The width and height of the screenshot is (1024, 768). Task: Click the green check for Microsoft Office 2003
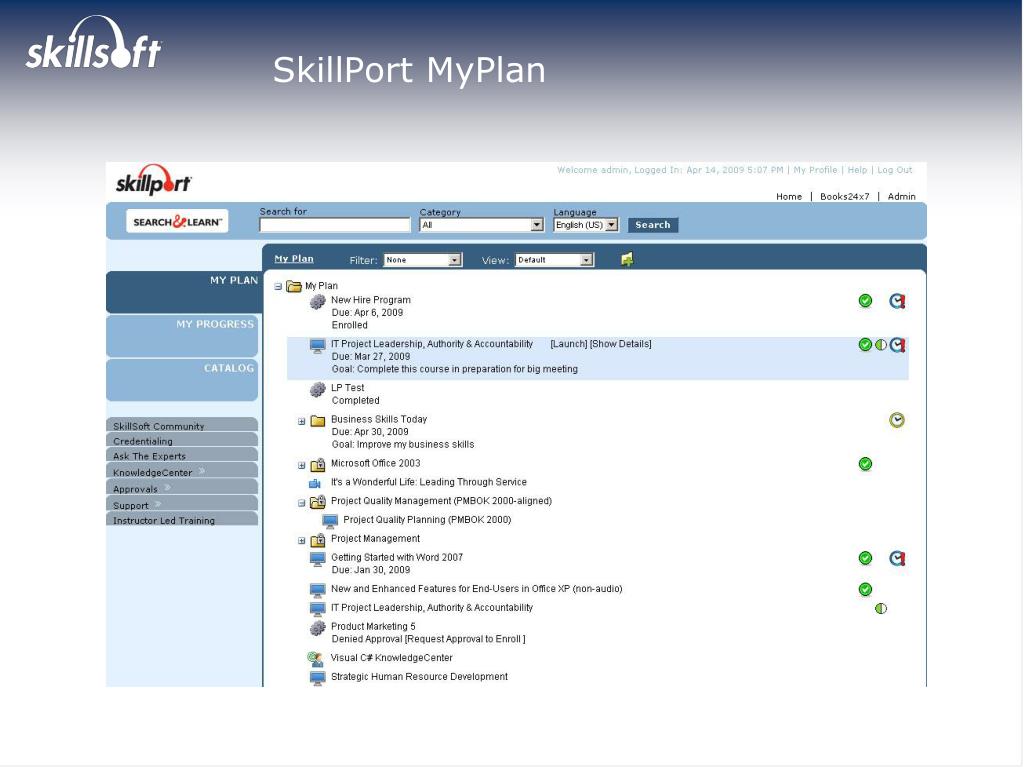pyautogui.click(x=865, y=464)
